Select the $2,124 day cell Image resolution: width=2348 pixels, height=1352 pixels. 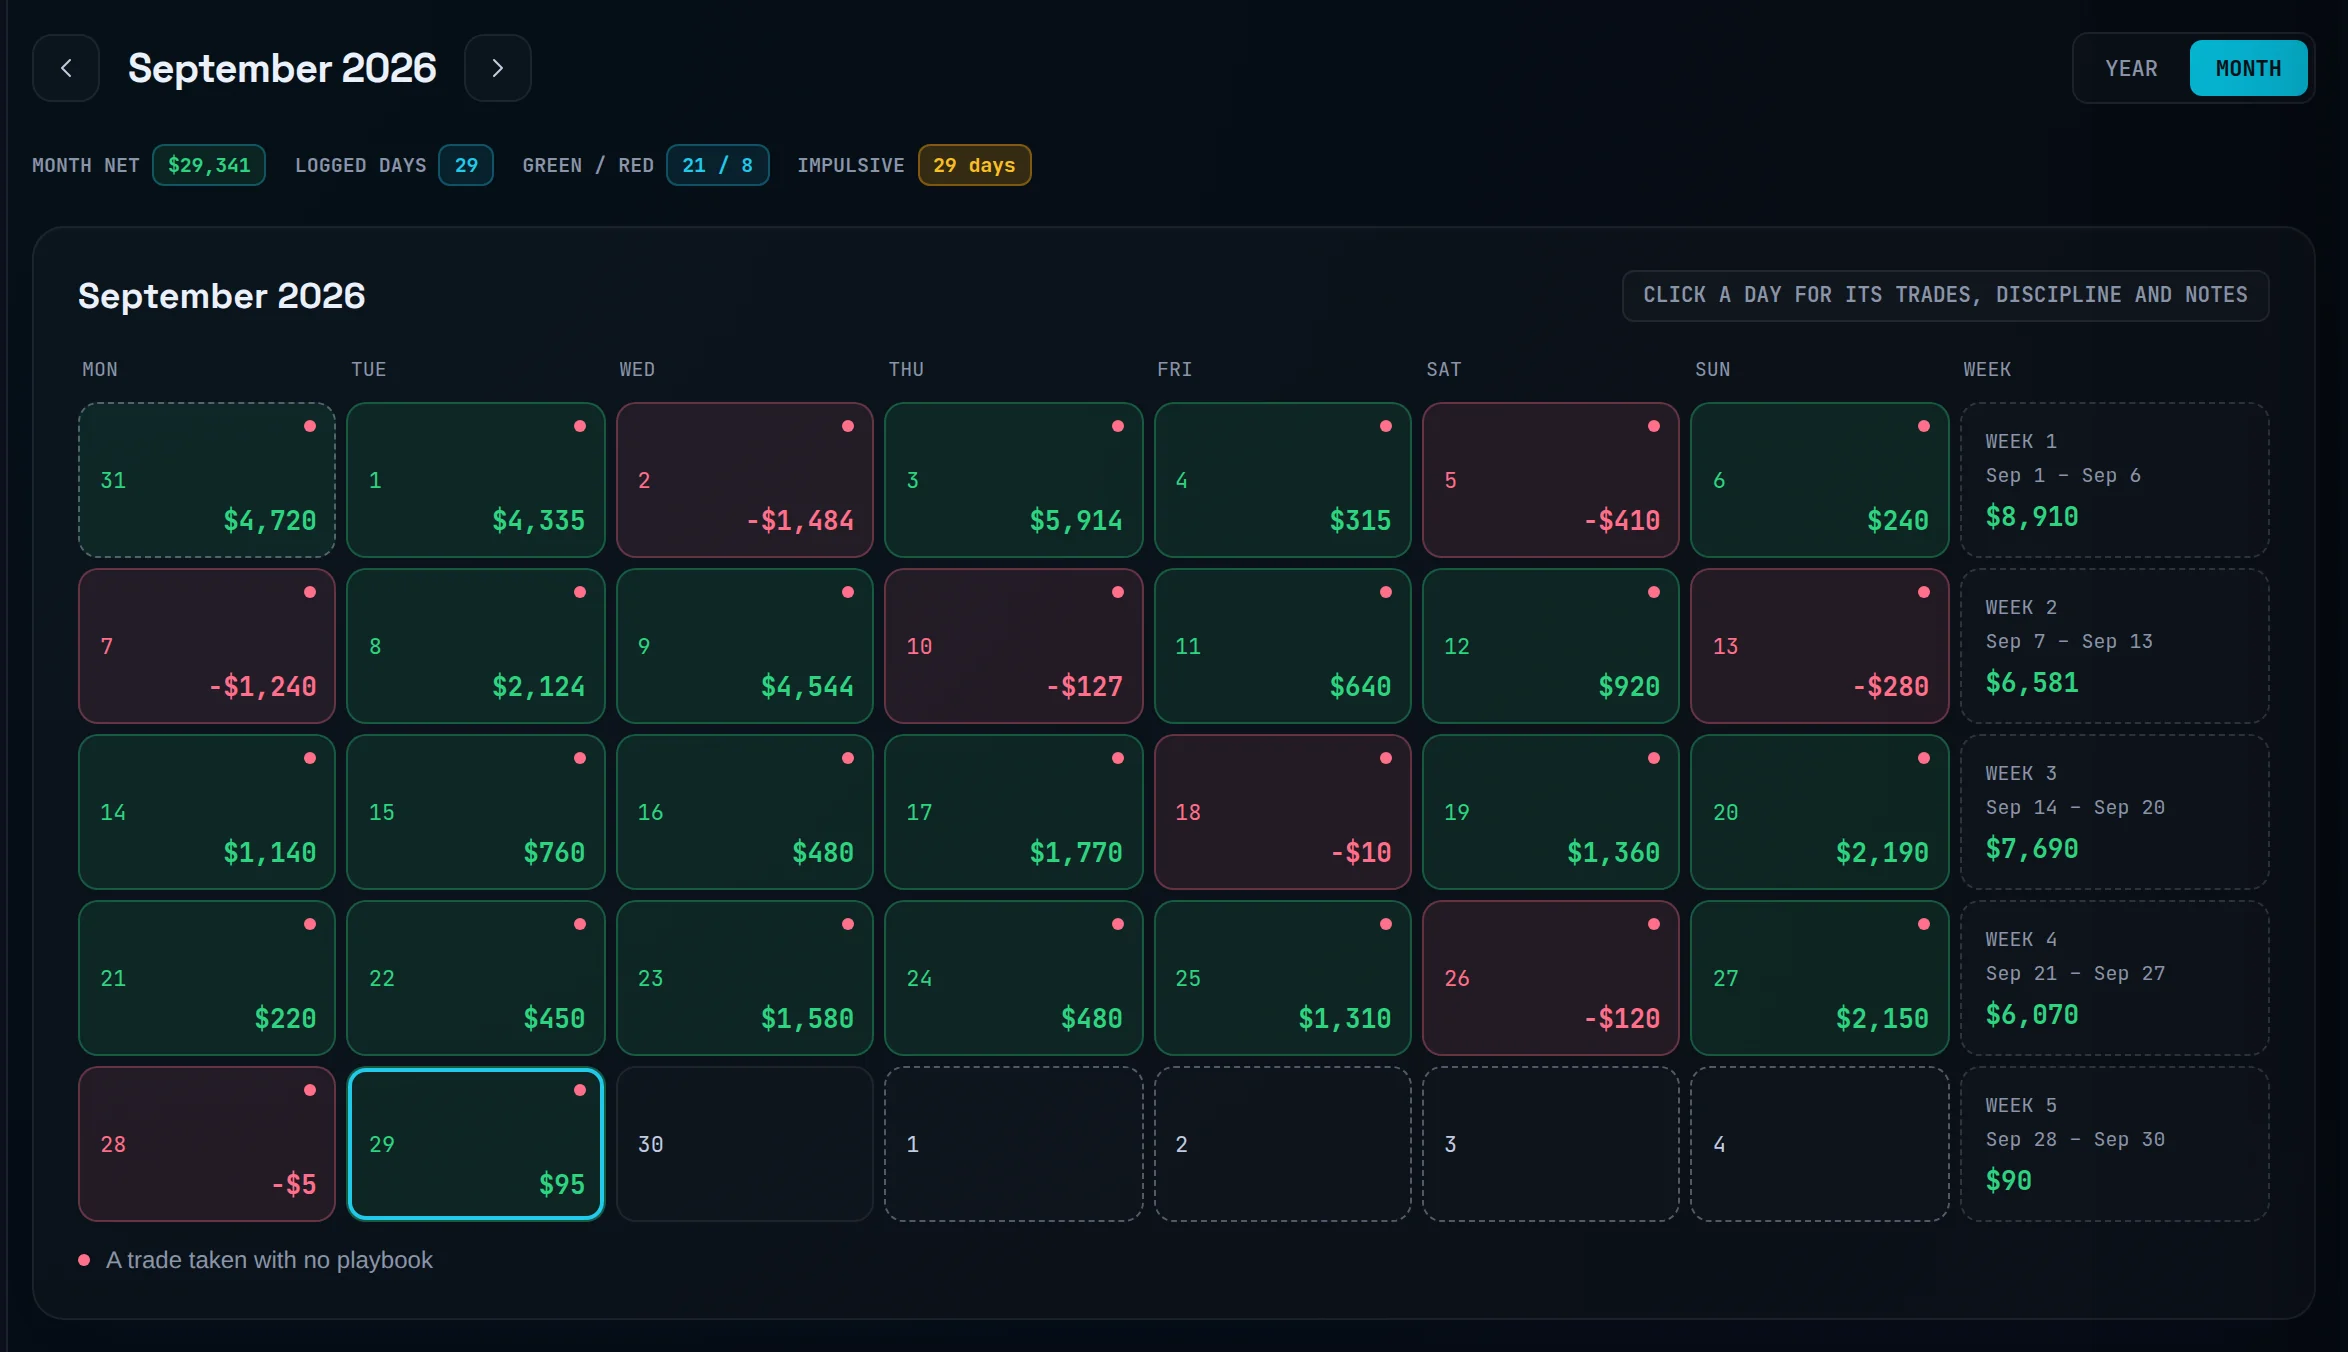pyautogui.click(x=476, y=646)
